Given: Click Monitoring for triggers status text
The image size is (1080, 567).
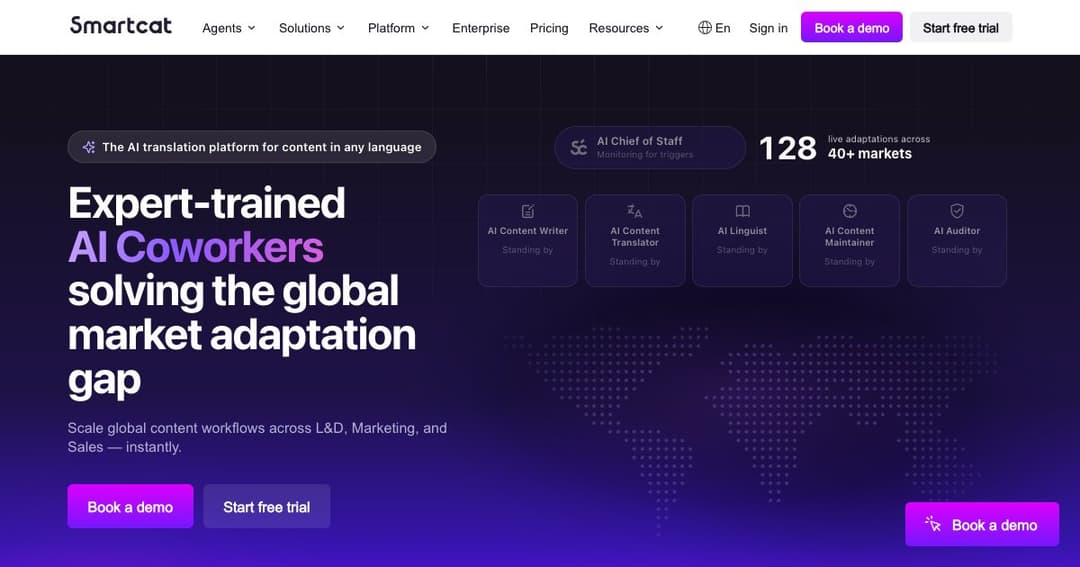Looking at the screenshot, I should [645, 154].
